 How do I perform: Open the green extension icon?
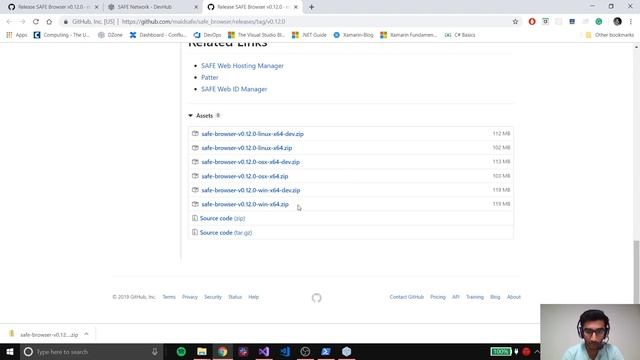pyautogui.click(x=599, y=22)
